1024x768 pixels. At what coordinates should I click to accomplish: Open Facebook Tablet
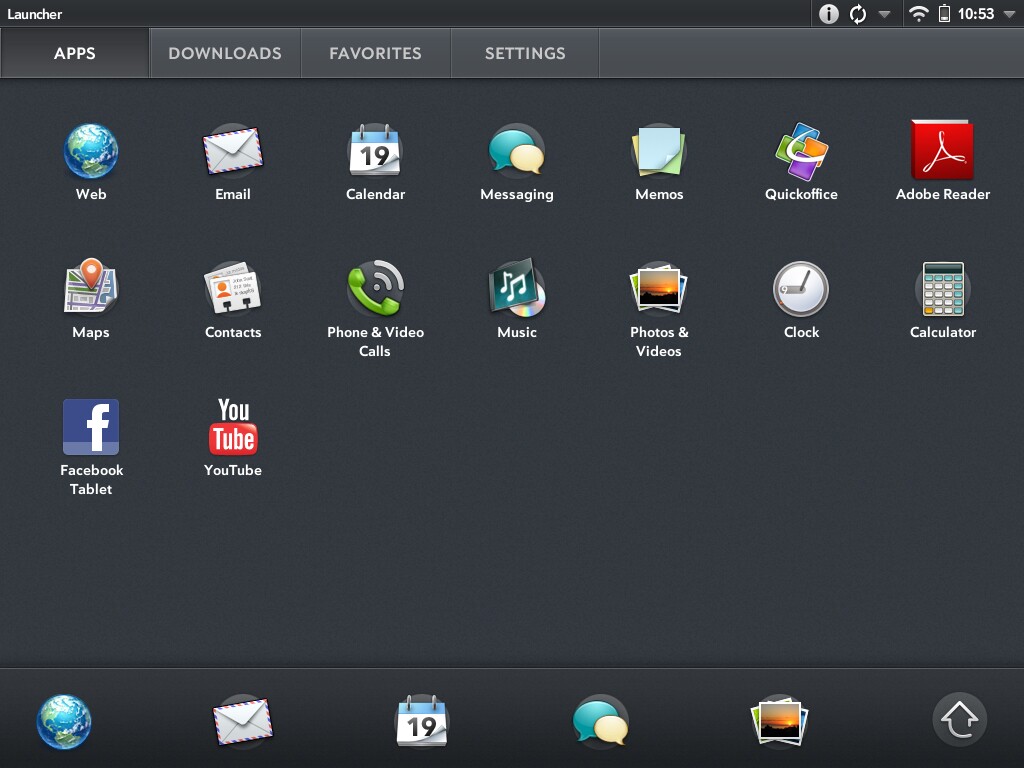(91, 427)
